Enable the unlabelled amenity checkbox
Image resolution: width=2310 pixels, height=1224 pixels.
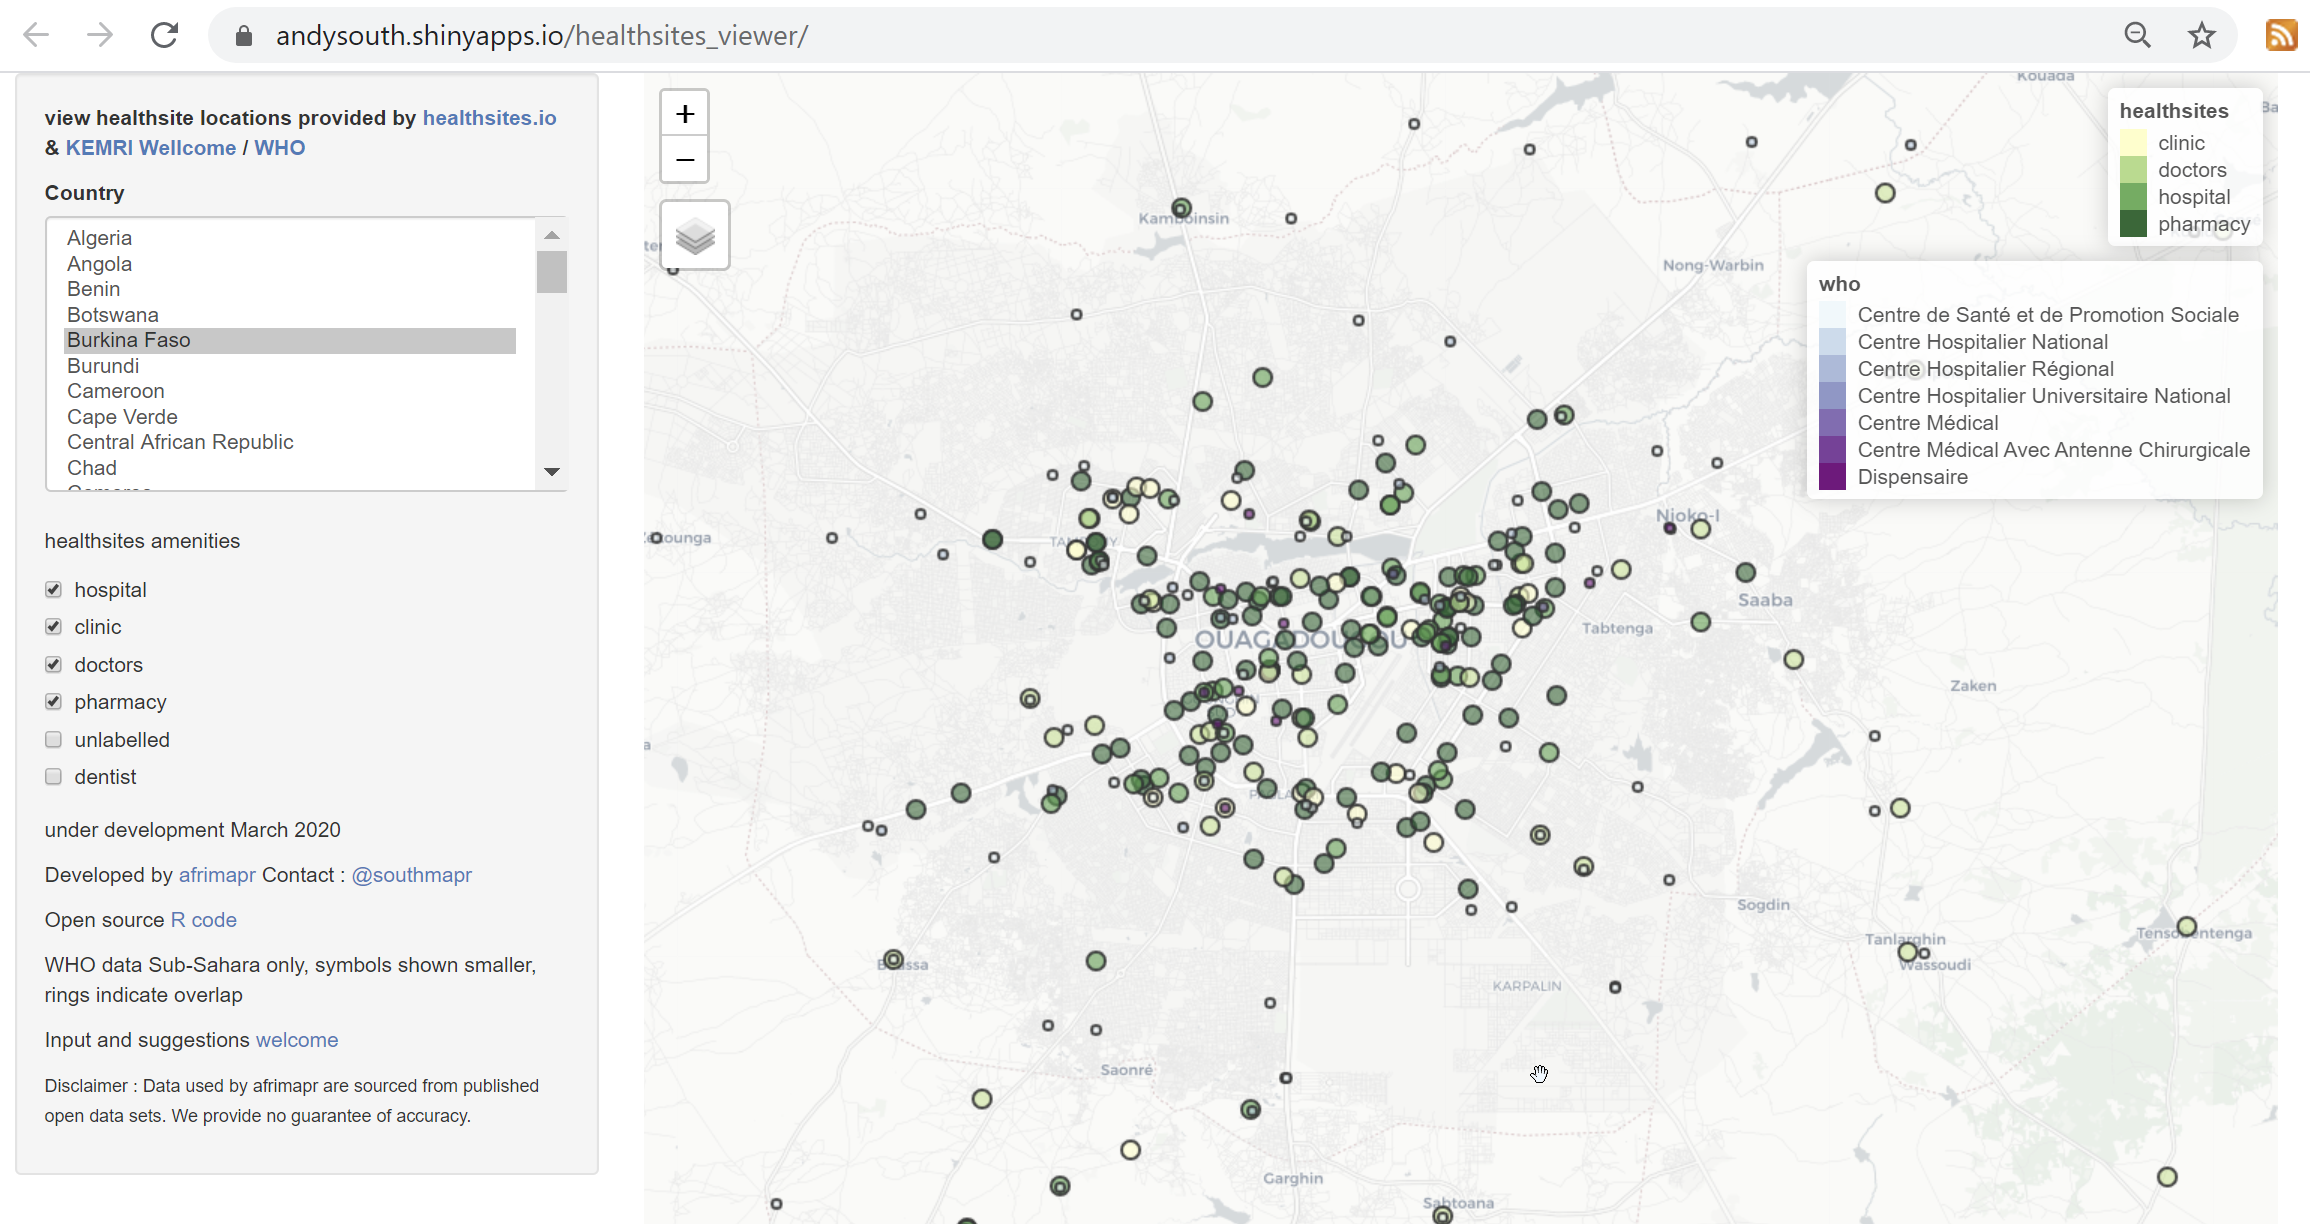point(54,740)
